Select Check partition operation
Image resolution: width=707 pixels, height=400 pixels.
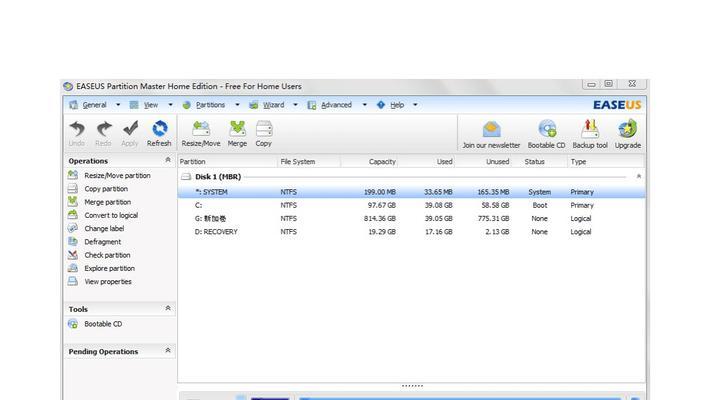107,255
